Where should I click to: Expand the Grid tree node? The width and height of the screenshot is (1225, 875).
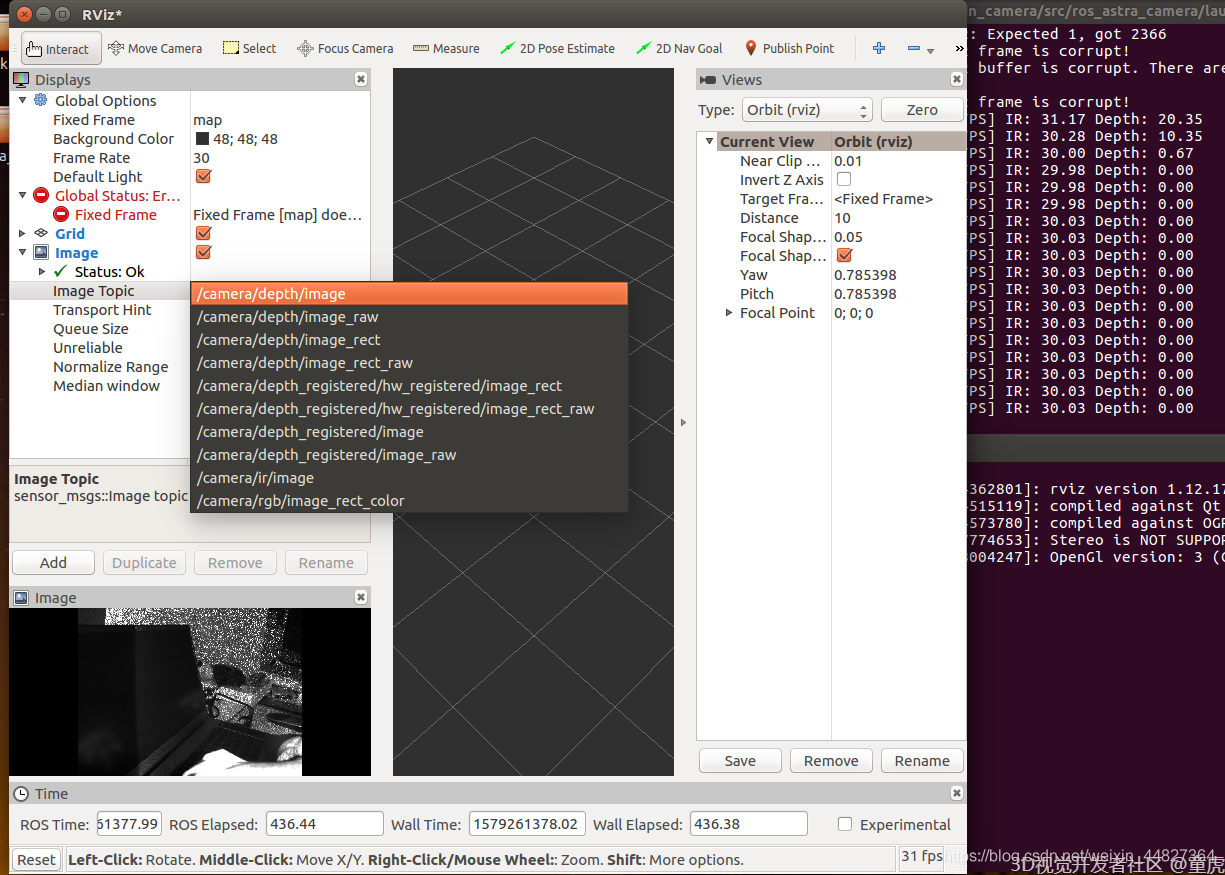click(23, 233)
